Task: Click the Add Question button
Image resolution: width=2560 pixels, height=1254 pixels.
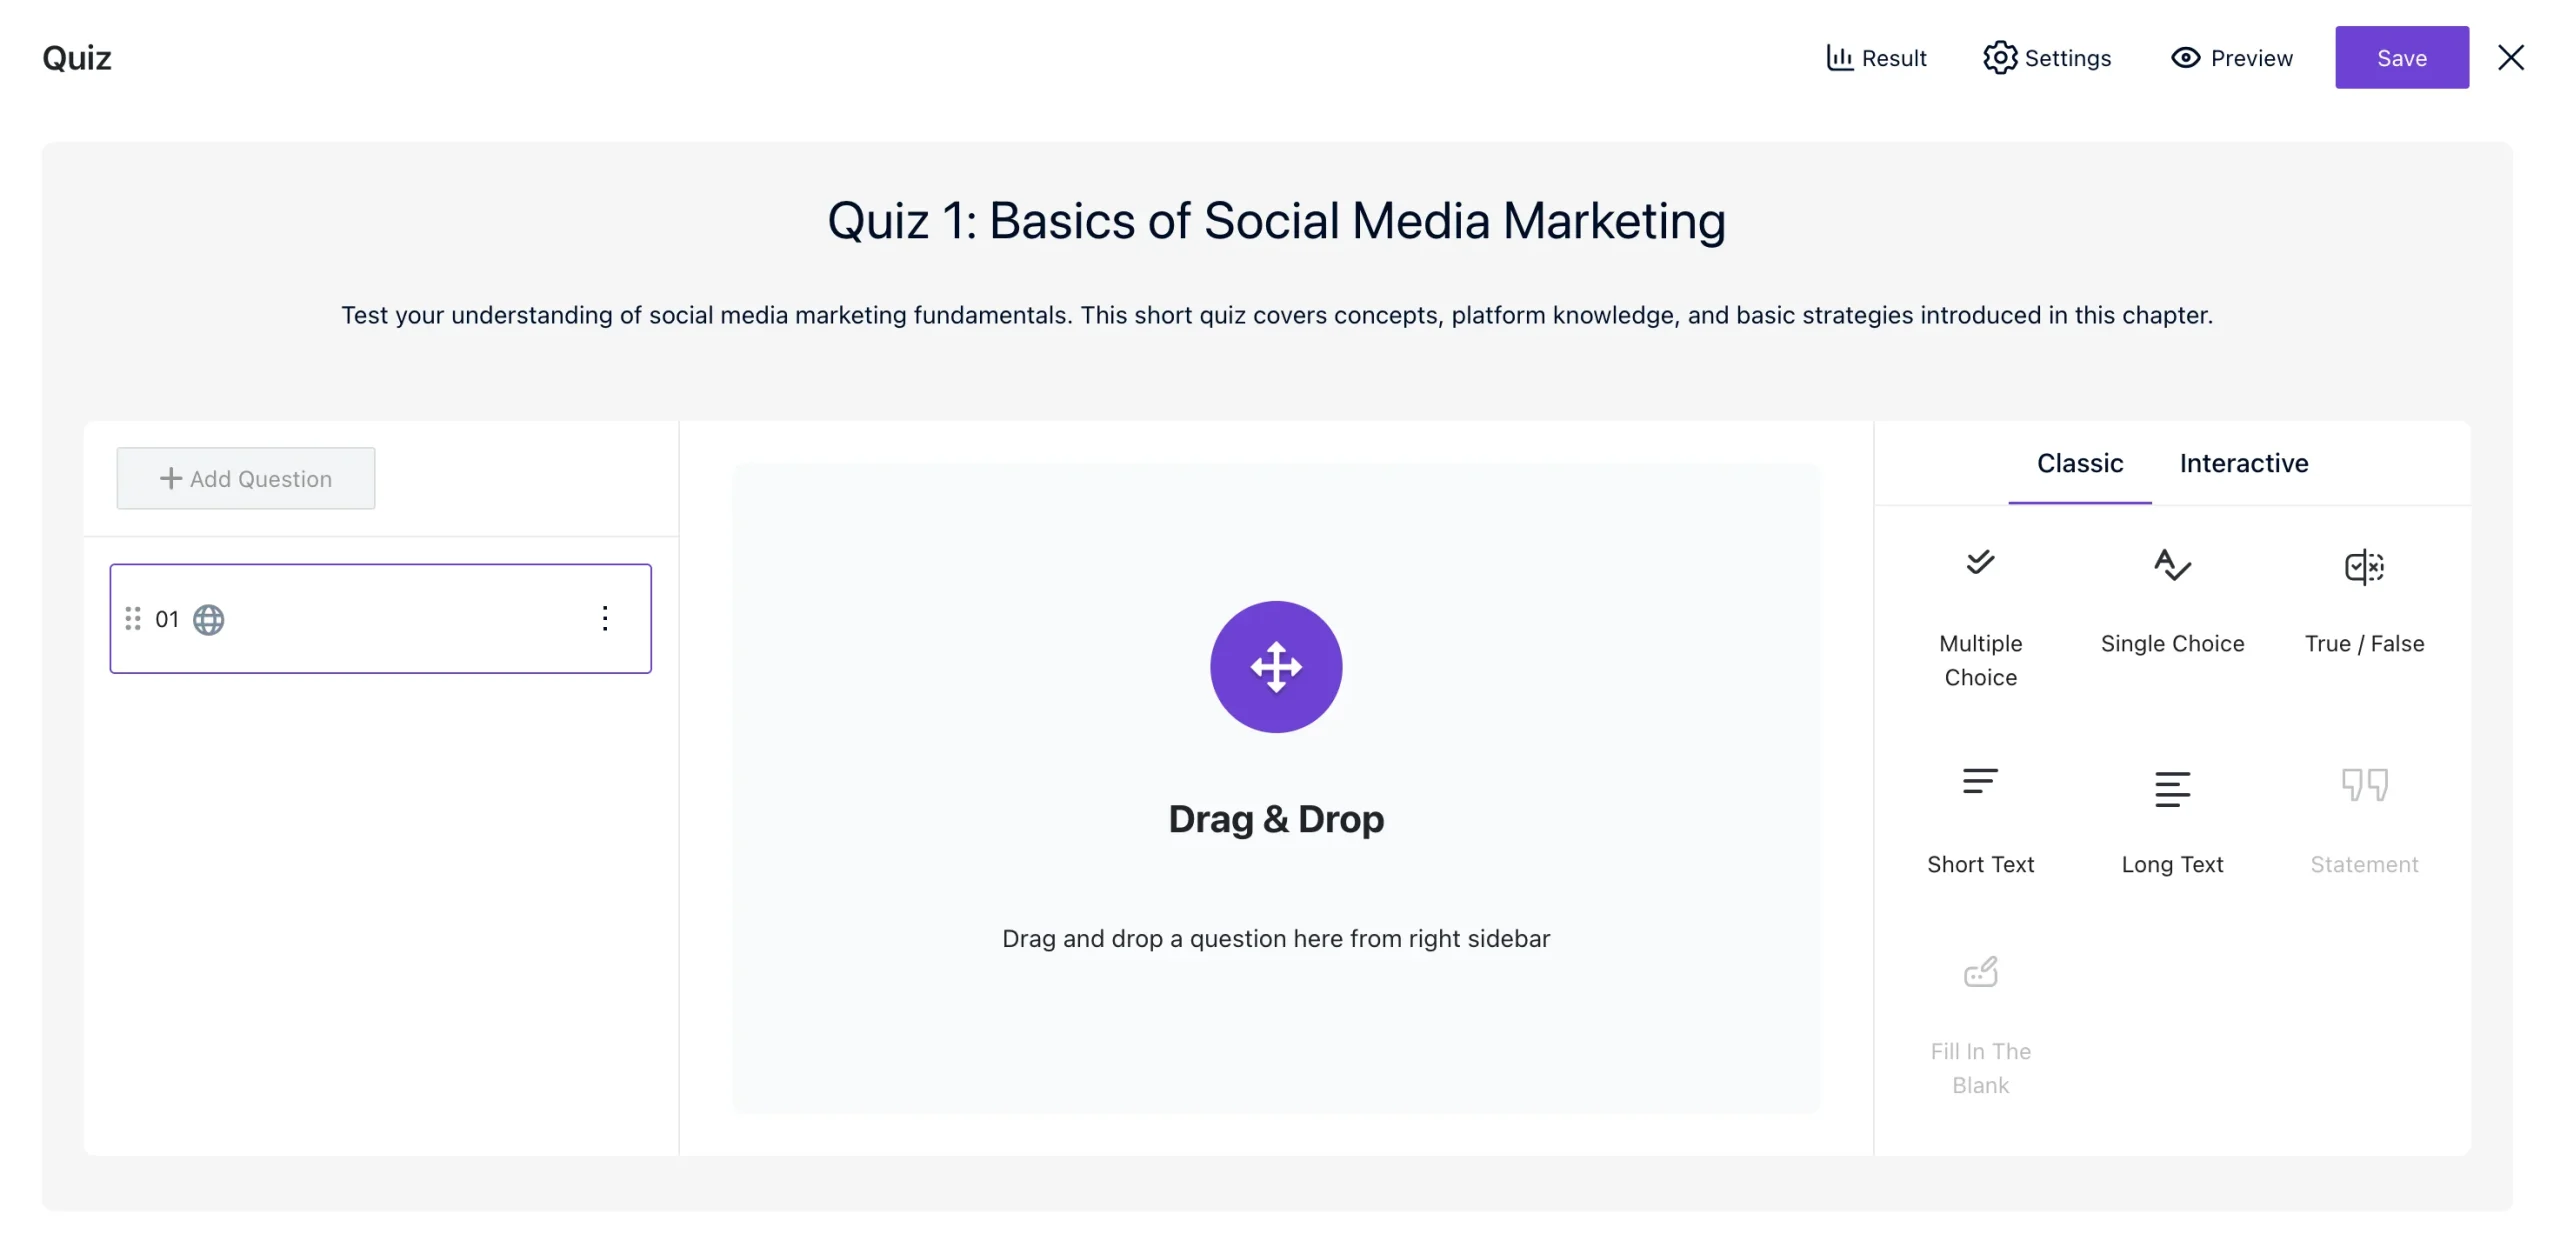Action: [x=244, y=478]
